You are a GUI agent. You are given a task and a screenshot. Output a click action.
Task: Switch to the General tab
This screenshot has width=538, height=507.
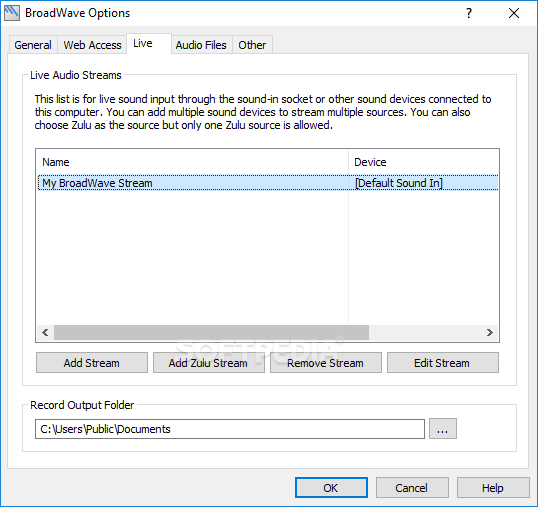click(x=33, y=45)
